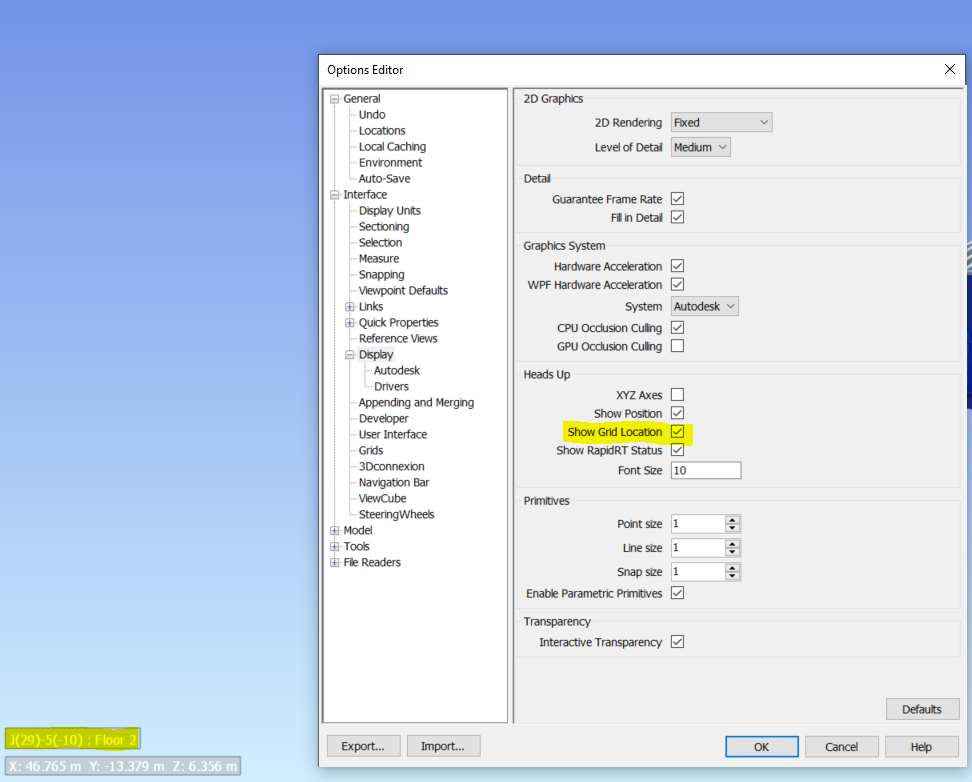
Task: Expand the Model tree node
Action: tap(335, 530)
